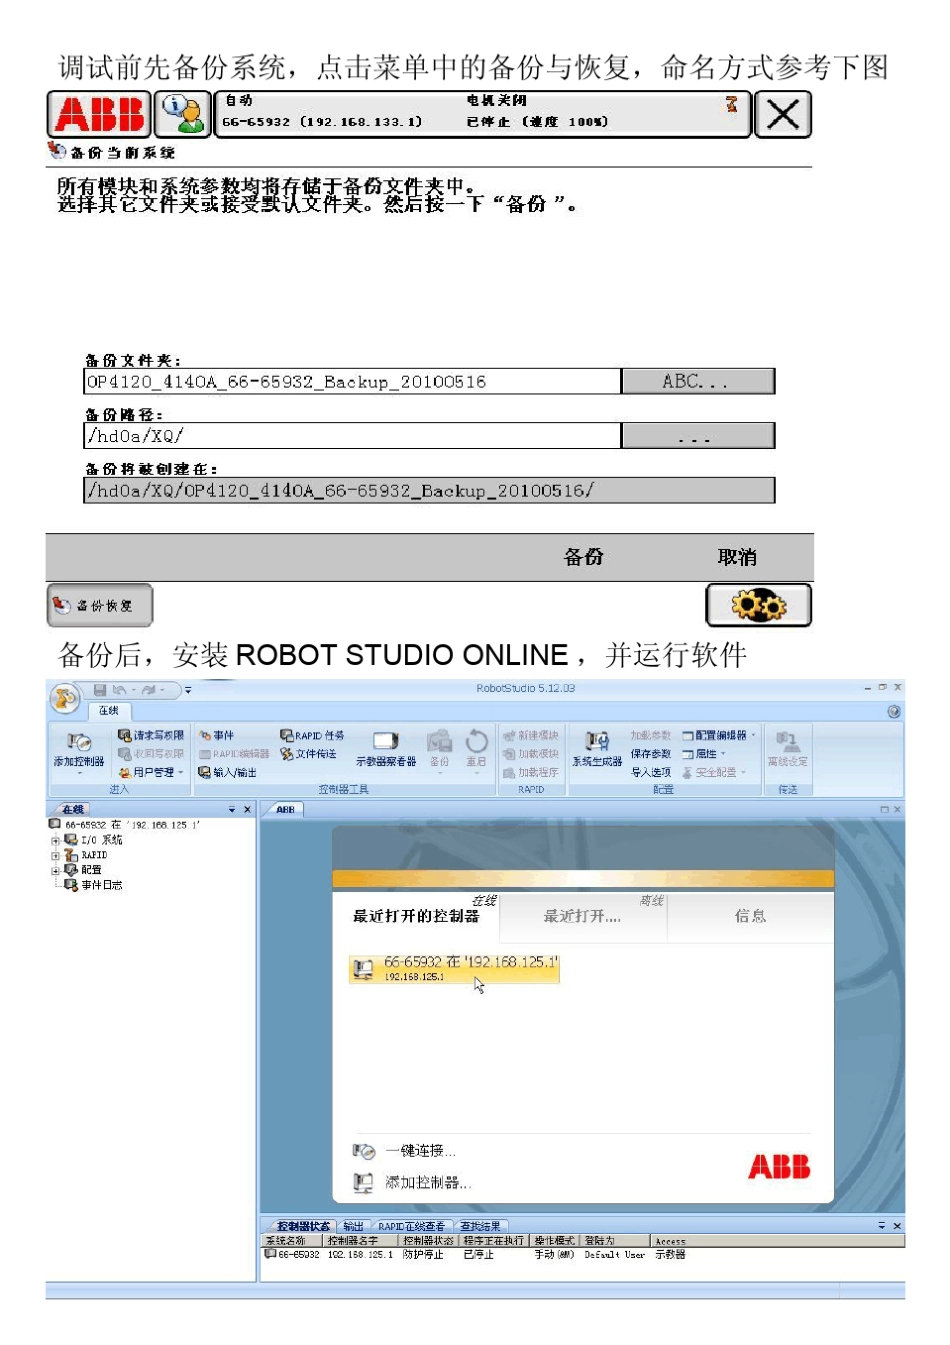Viewport: 950px width, 1345px height.
Task: Select the ABB document tab
Action: tap(286, 809)
